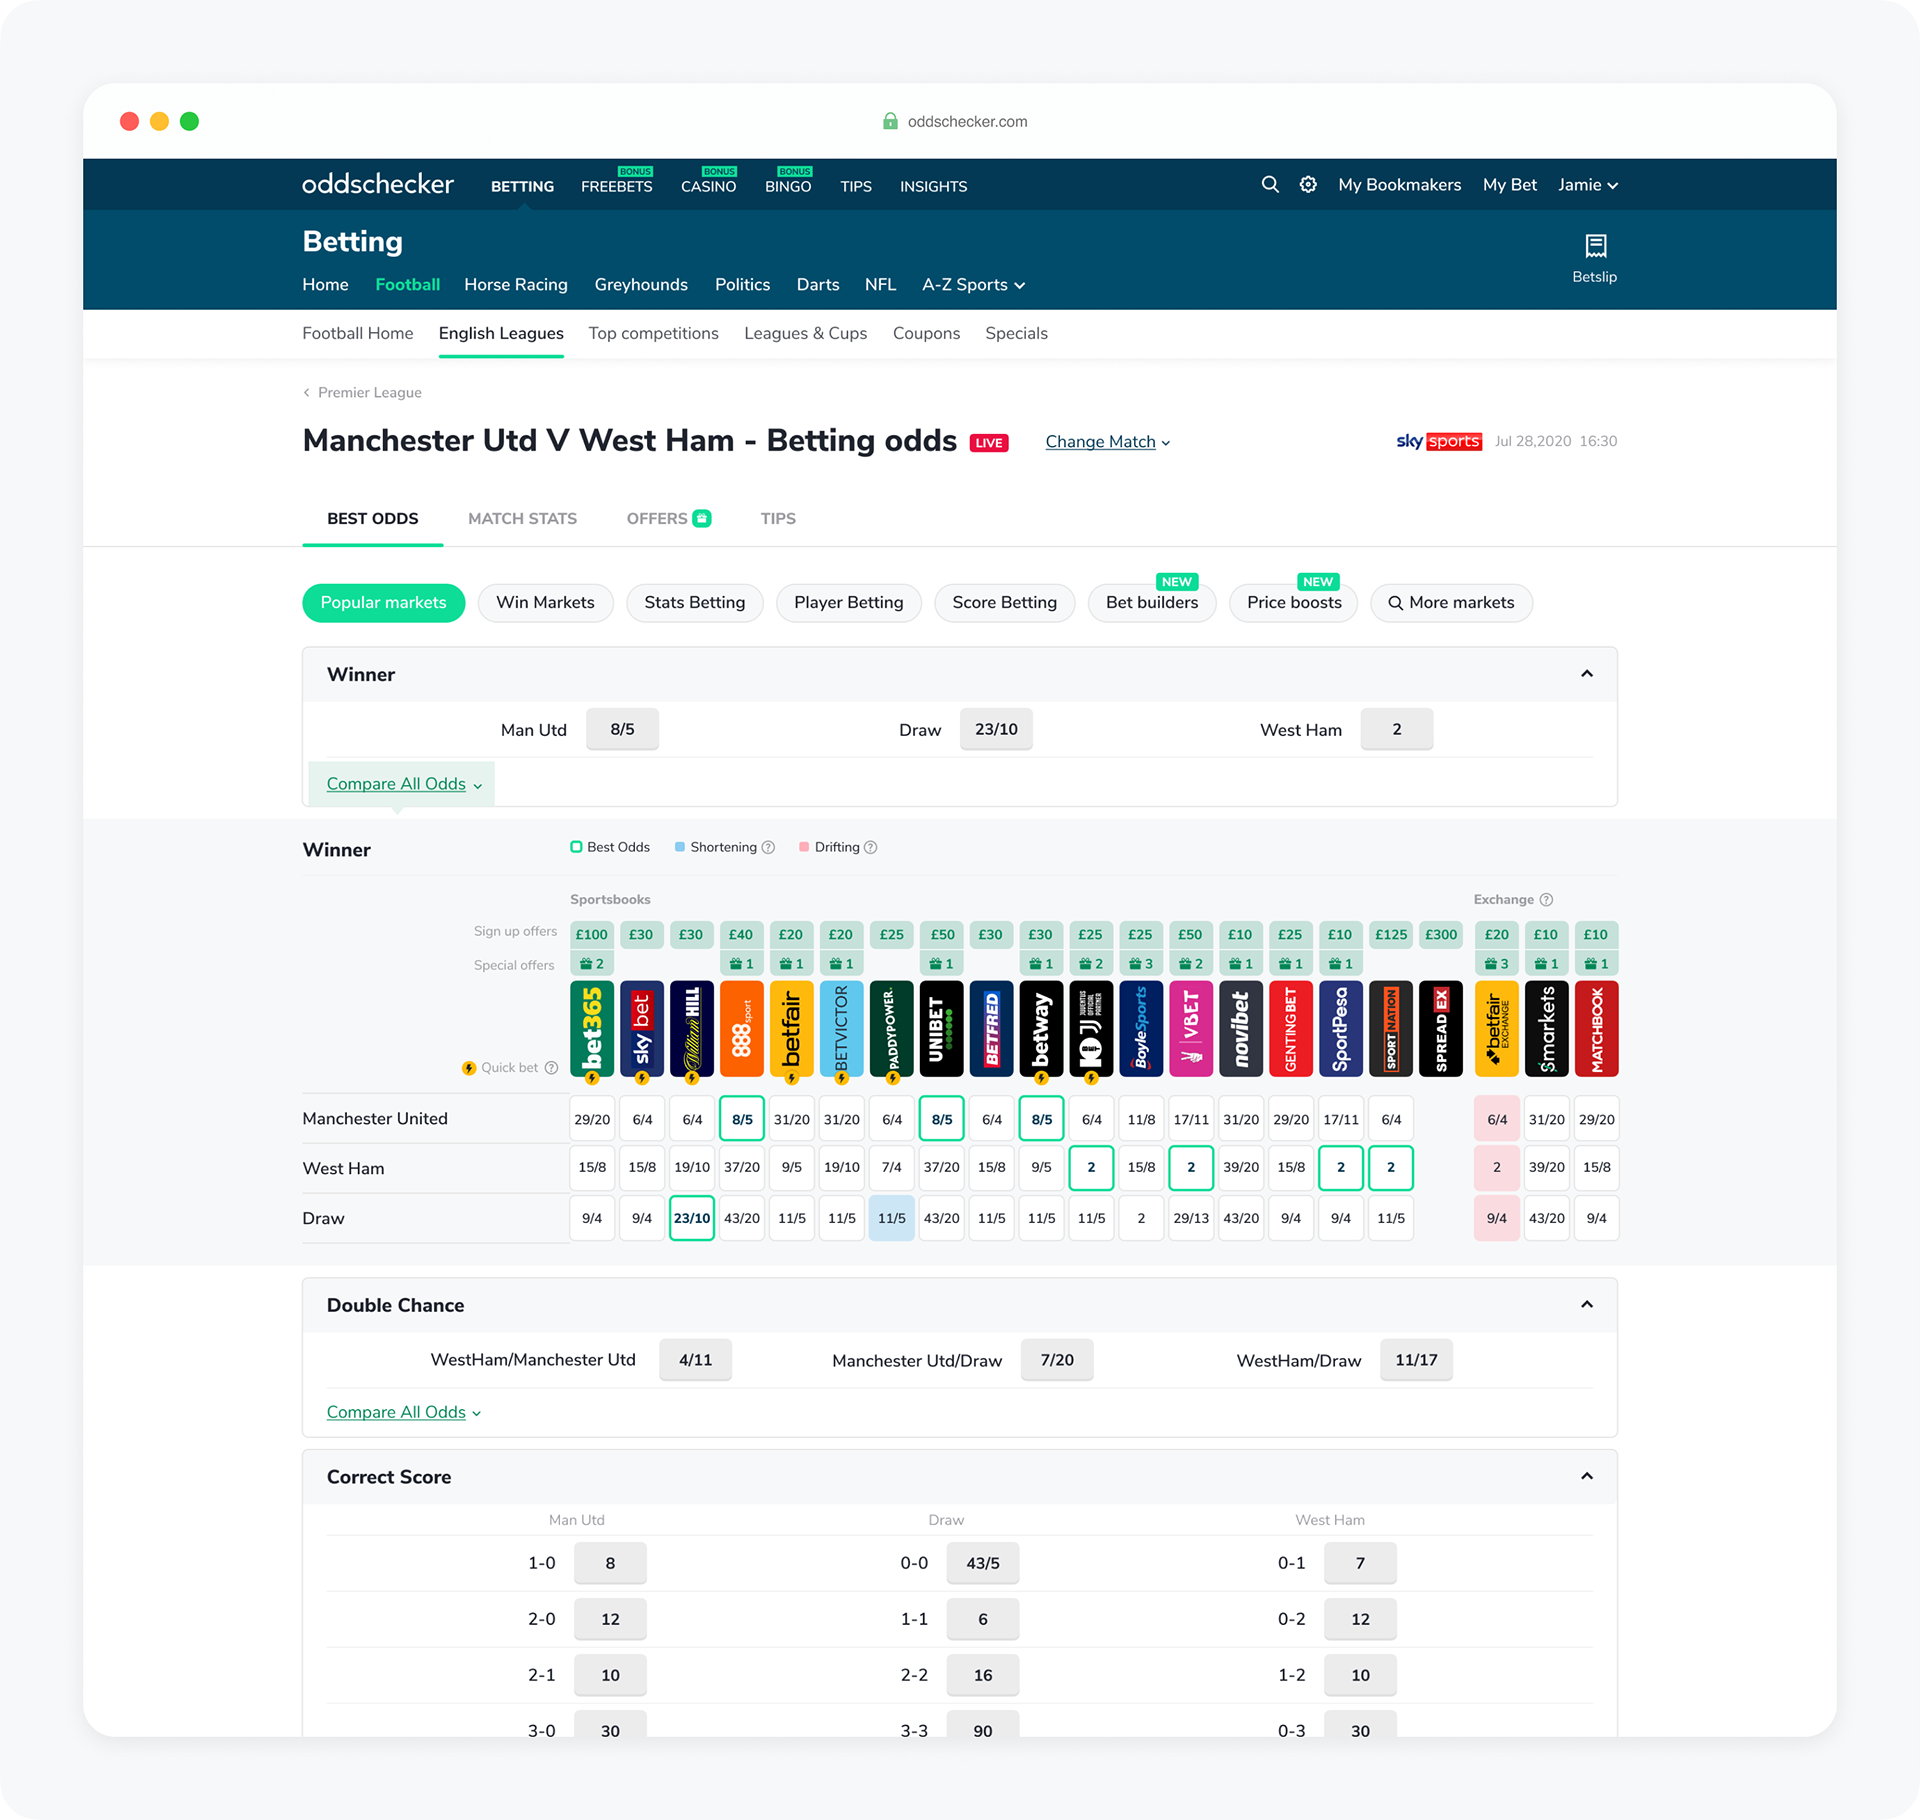
Task: Select Win Markets filter pill
Action: click(545, 603)
